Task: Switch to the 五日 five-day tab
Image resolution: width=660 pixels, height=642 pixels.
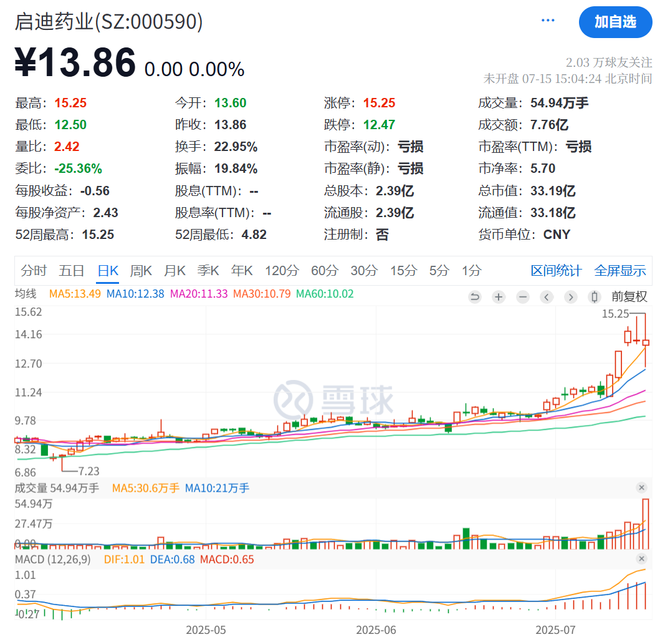Action: pos(71,271)
